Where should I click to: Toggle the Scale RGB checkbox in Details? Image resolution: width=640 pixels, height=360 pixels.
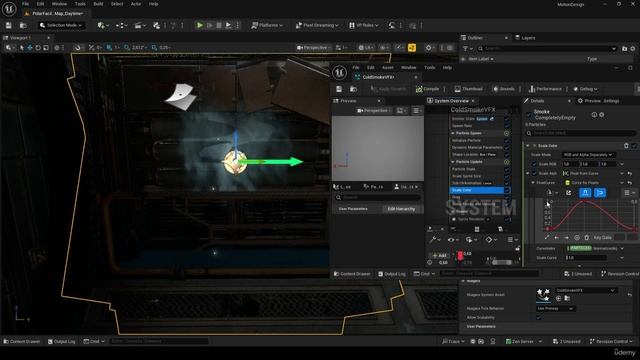coord(534,164)
